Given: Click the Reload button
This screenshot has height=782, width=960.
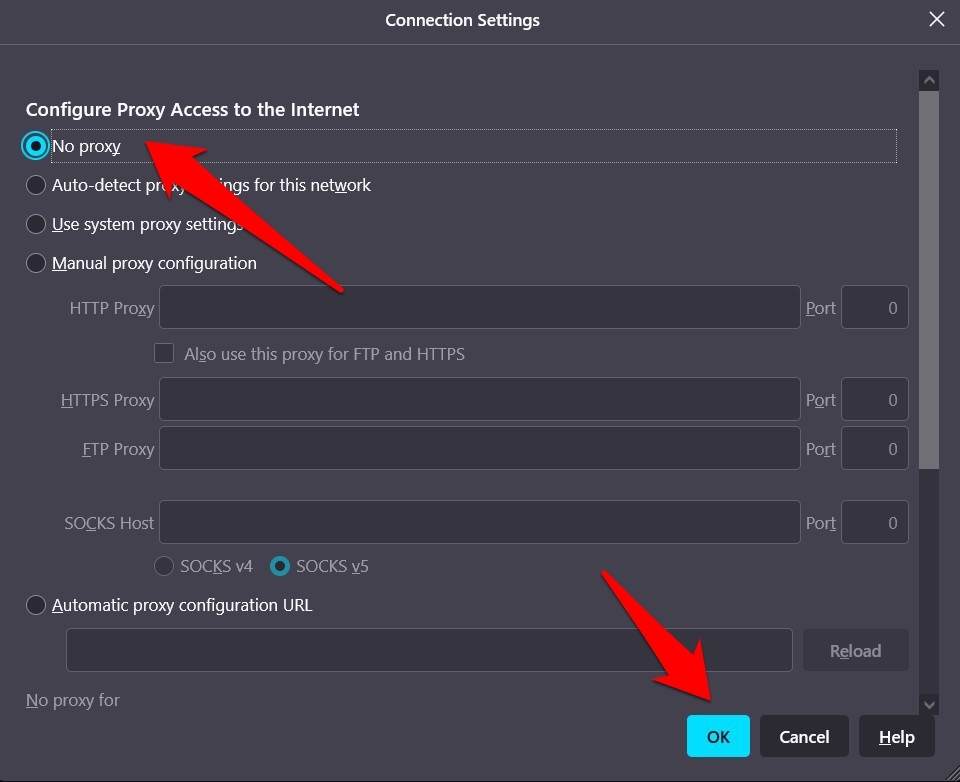Looking at the screenshot, I should tap(855, 650).
